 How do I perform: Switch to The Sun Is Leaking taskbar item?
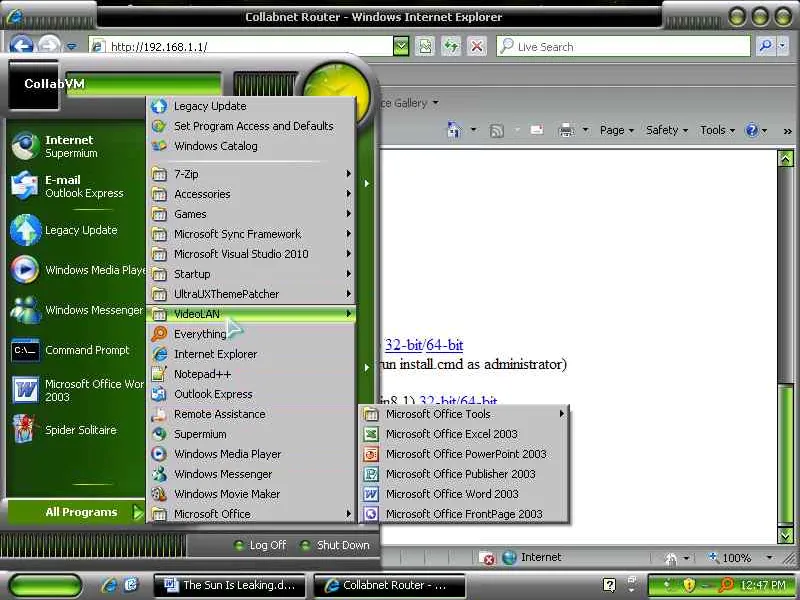point(230,585)
